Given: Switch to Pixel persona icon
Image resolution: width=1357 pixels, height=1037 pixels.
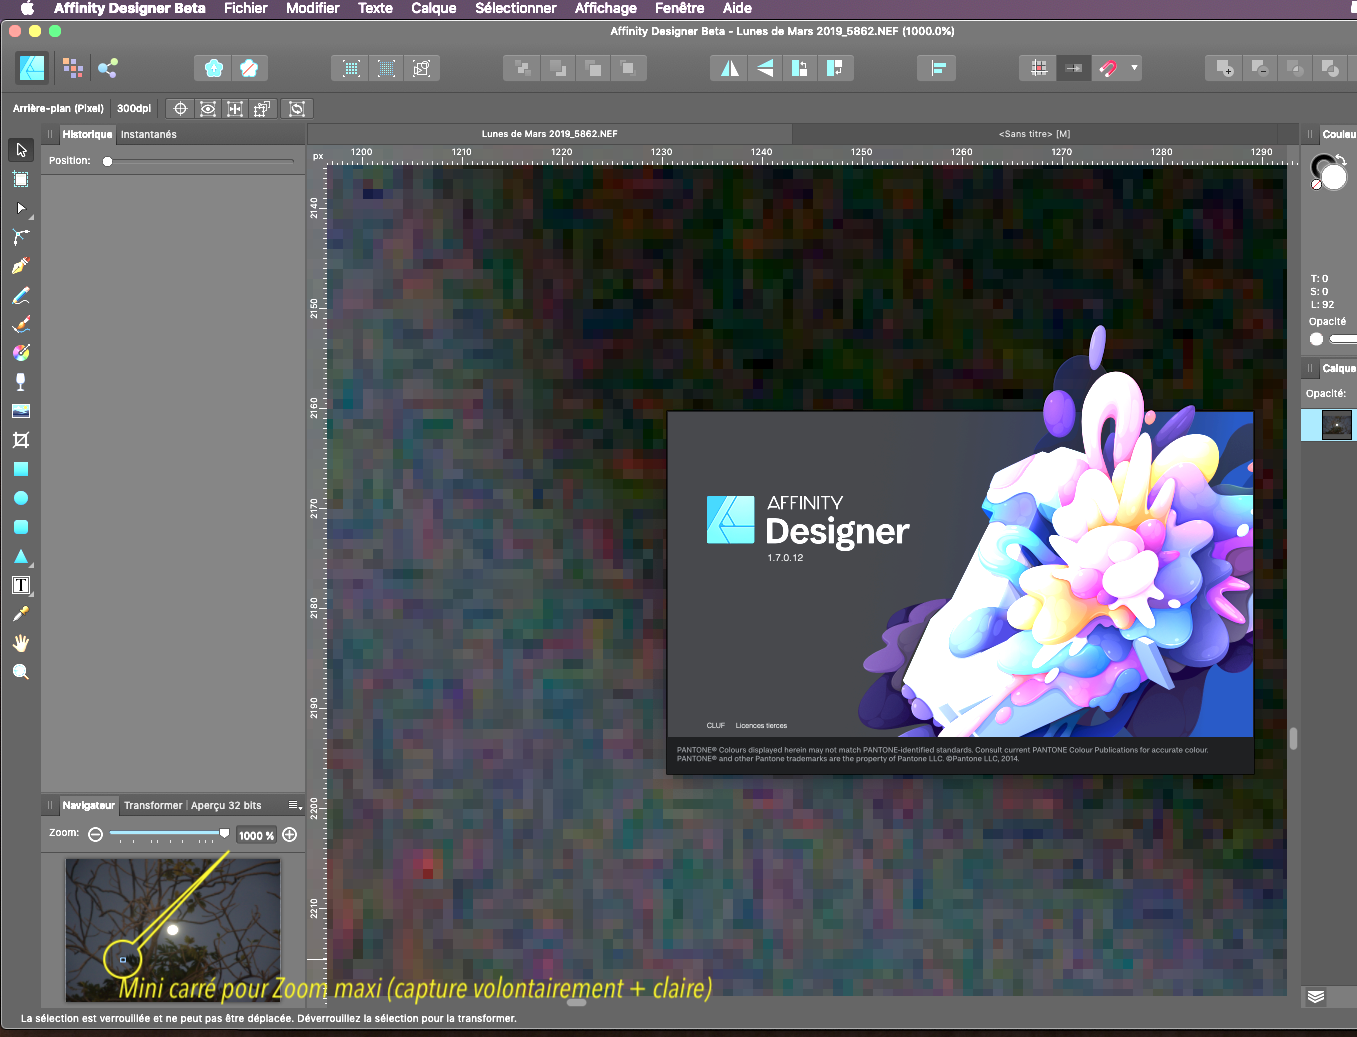Looking at the screenshot, I should point(72,68).
